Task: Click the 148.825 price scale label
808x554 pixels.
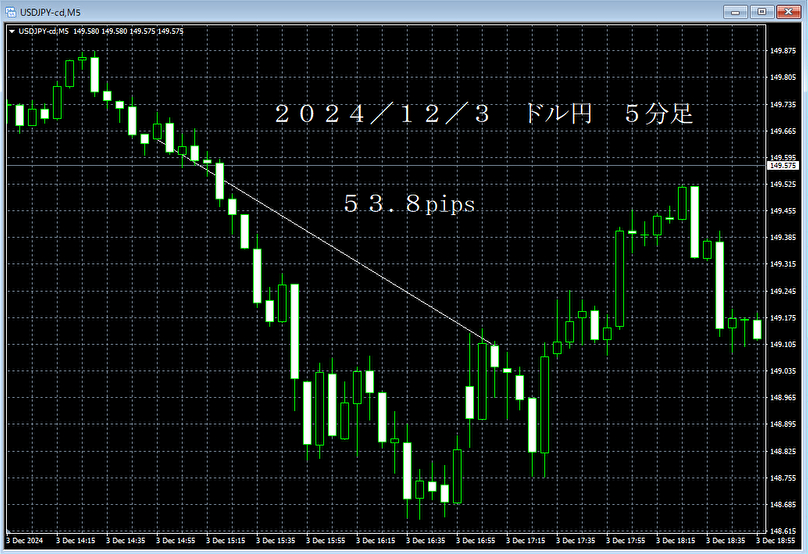Action: (783, 451)
